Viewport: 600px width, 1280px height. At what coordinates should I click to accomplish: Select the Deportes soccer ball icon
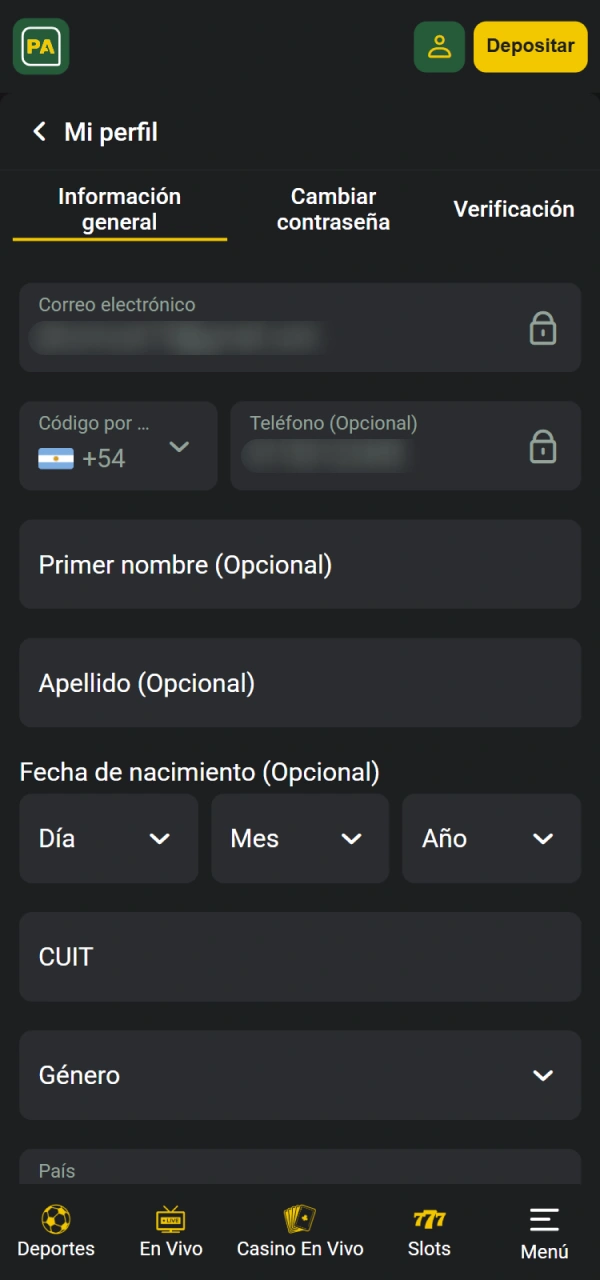click(55, 1220)
